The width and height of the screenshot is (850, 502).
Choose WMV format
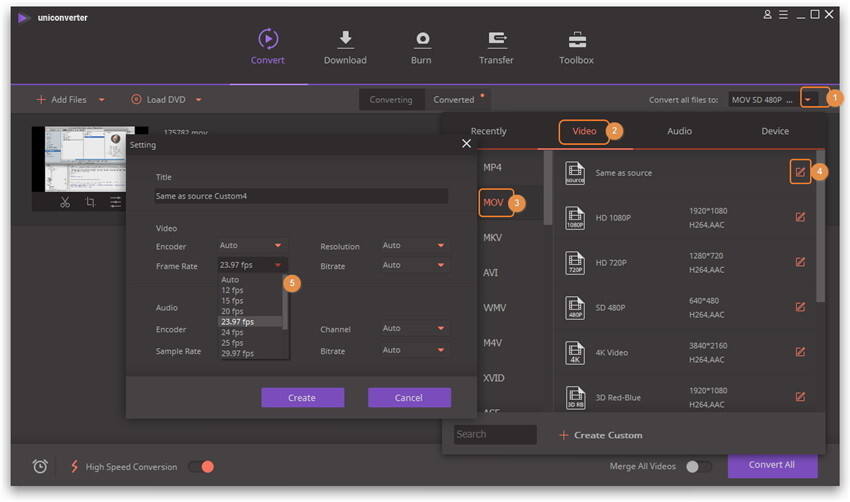(x=494, y=308)
